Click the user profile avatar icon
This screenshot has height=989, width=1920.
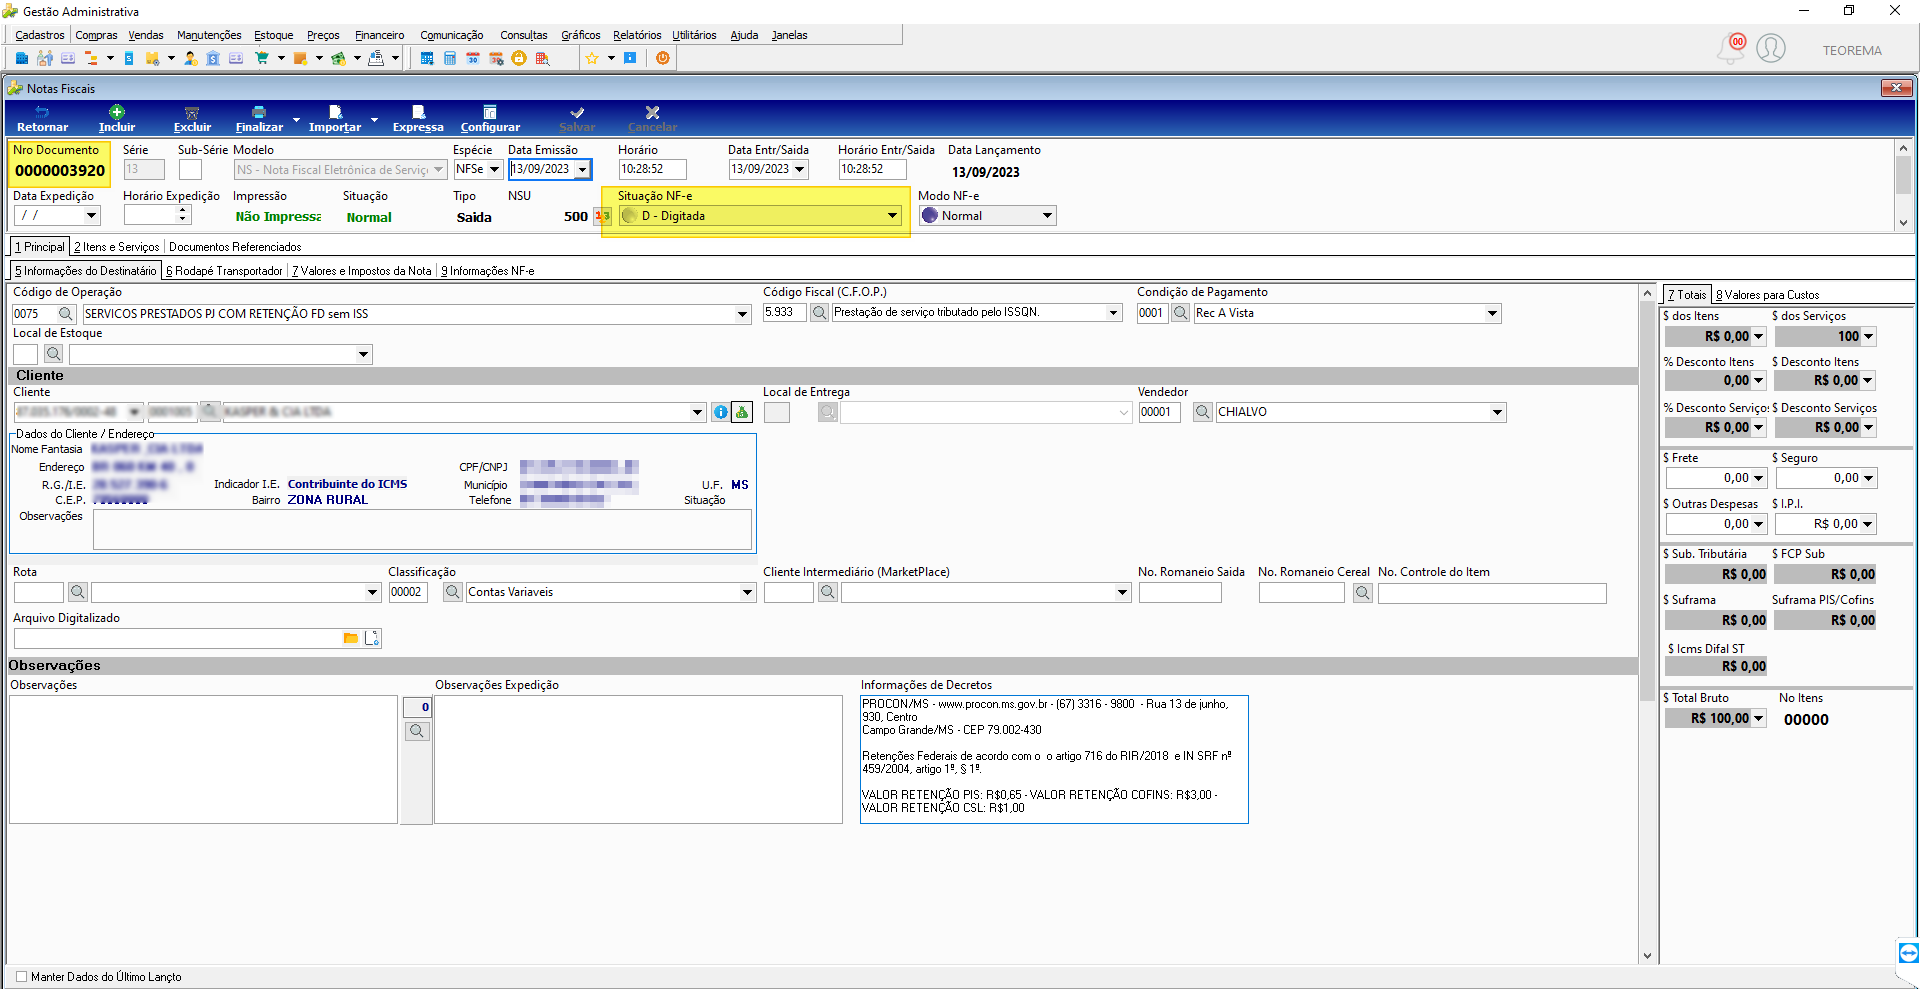[x=1771, y=48]
